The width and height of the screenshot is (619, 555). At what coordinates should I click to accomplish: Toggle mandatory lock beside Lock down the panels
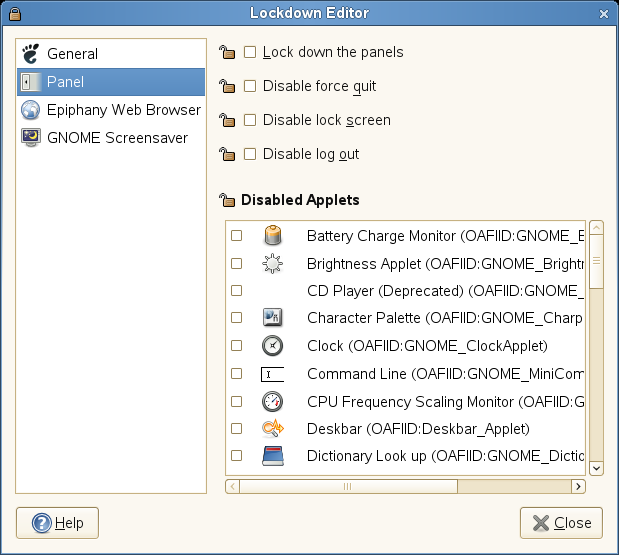(x=227, y=52)
